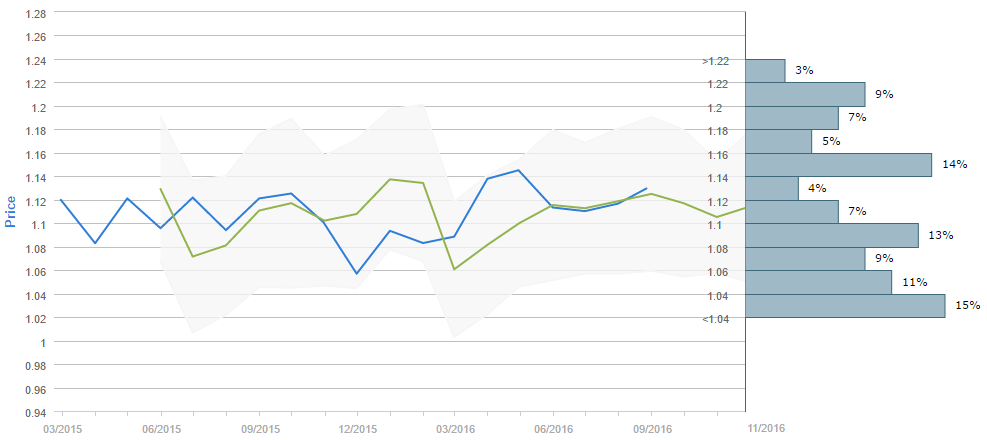
Task: Click the Price axis title
Action: 12,211
